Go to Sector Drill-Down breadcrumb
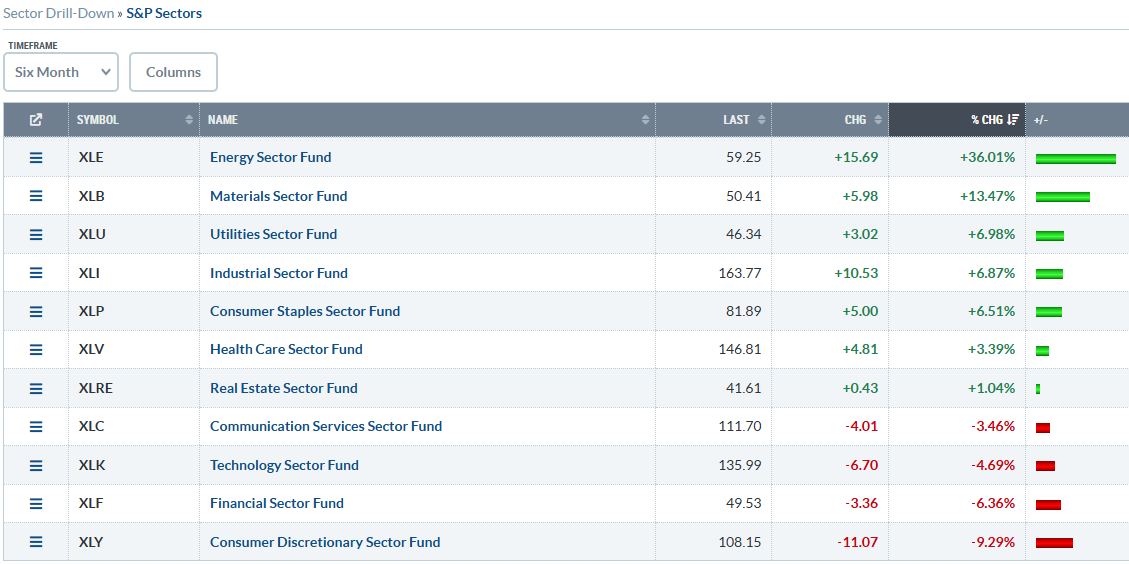Image resolution: width=1129 pixels, height=564 pixels. (58, 14)
